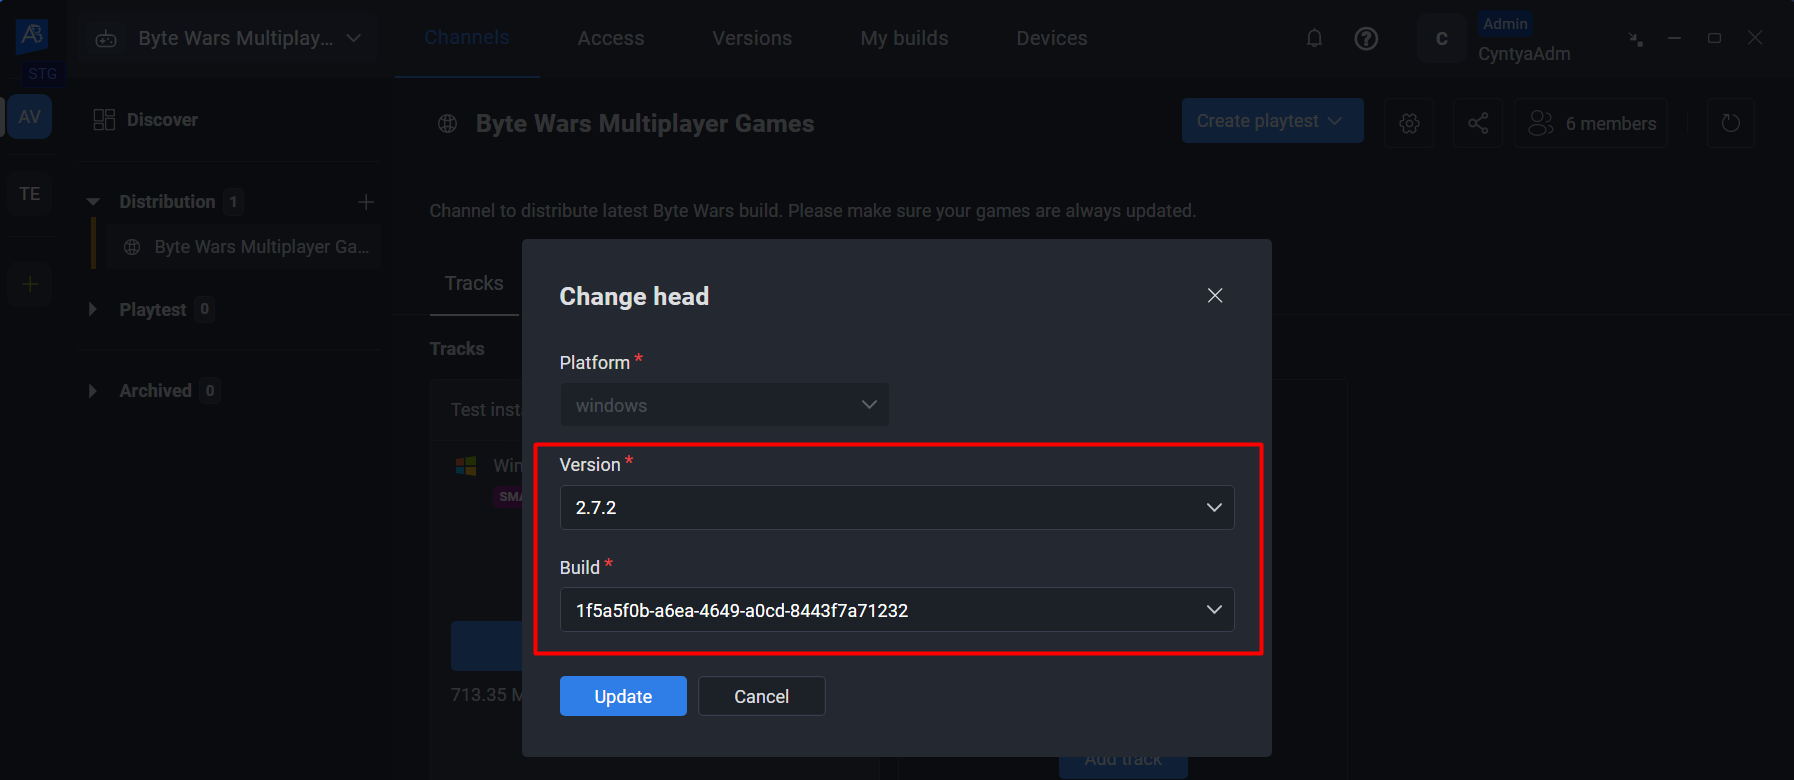Add a new distribution channel
This screenshot has width=1794, height=780.
(x=366, y=202)
